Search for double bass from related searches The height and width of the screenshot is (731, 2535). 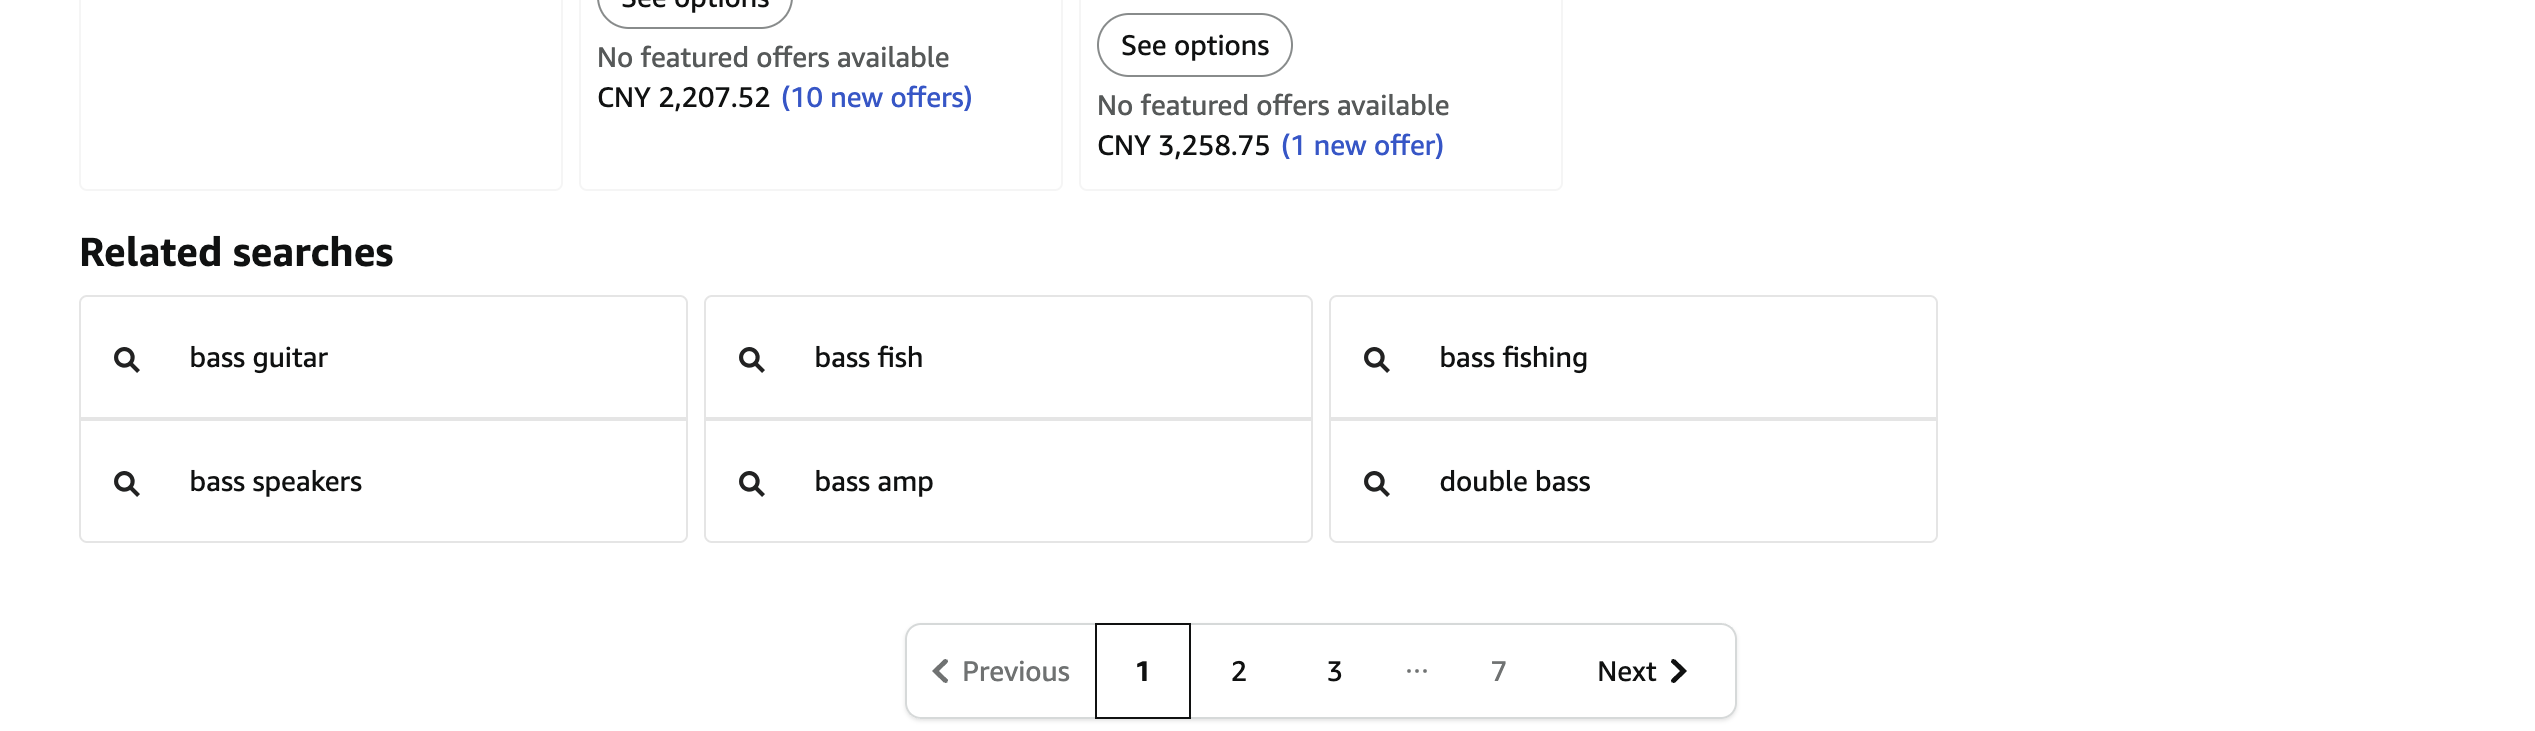pos(1513,481)
